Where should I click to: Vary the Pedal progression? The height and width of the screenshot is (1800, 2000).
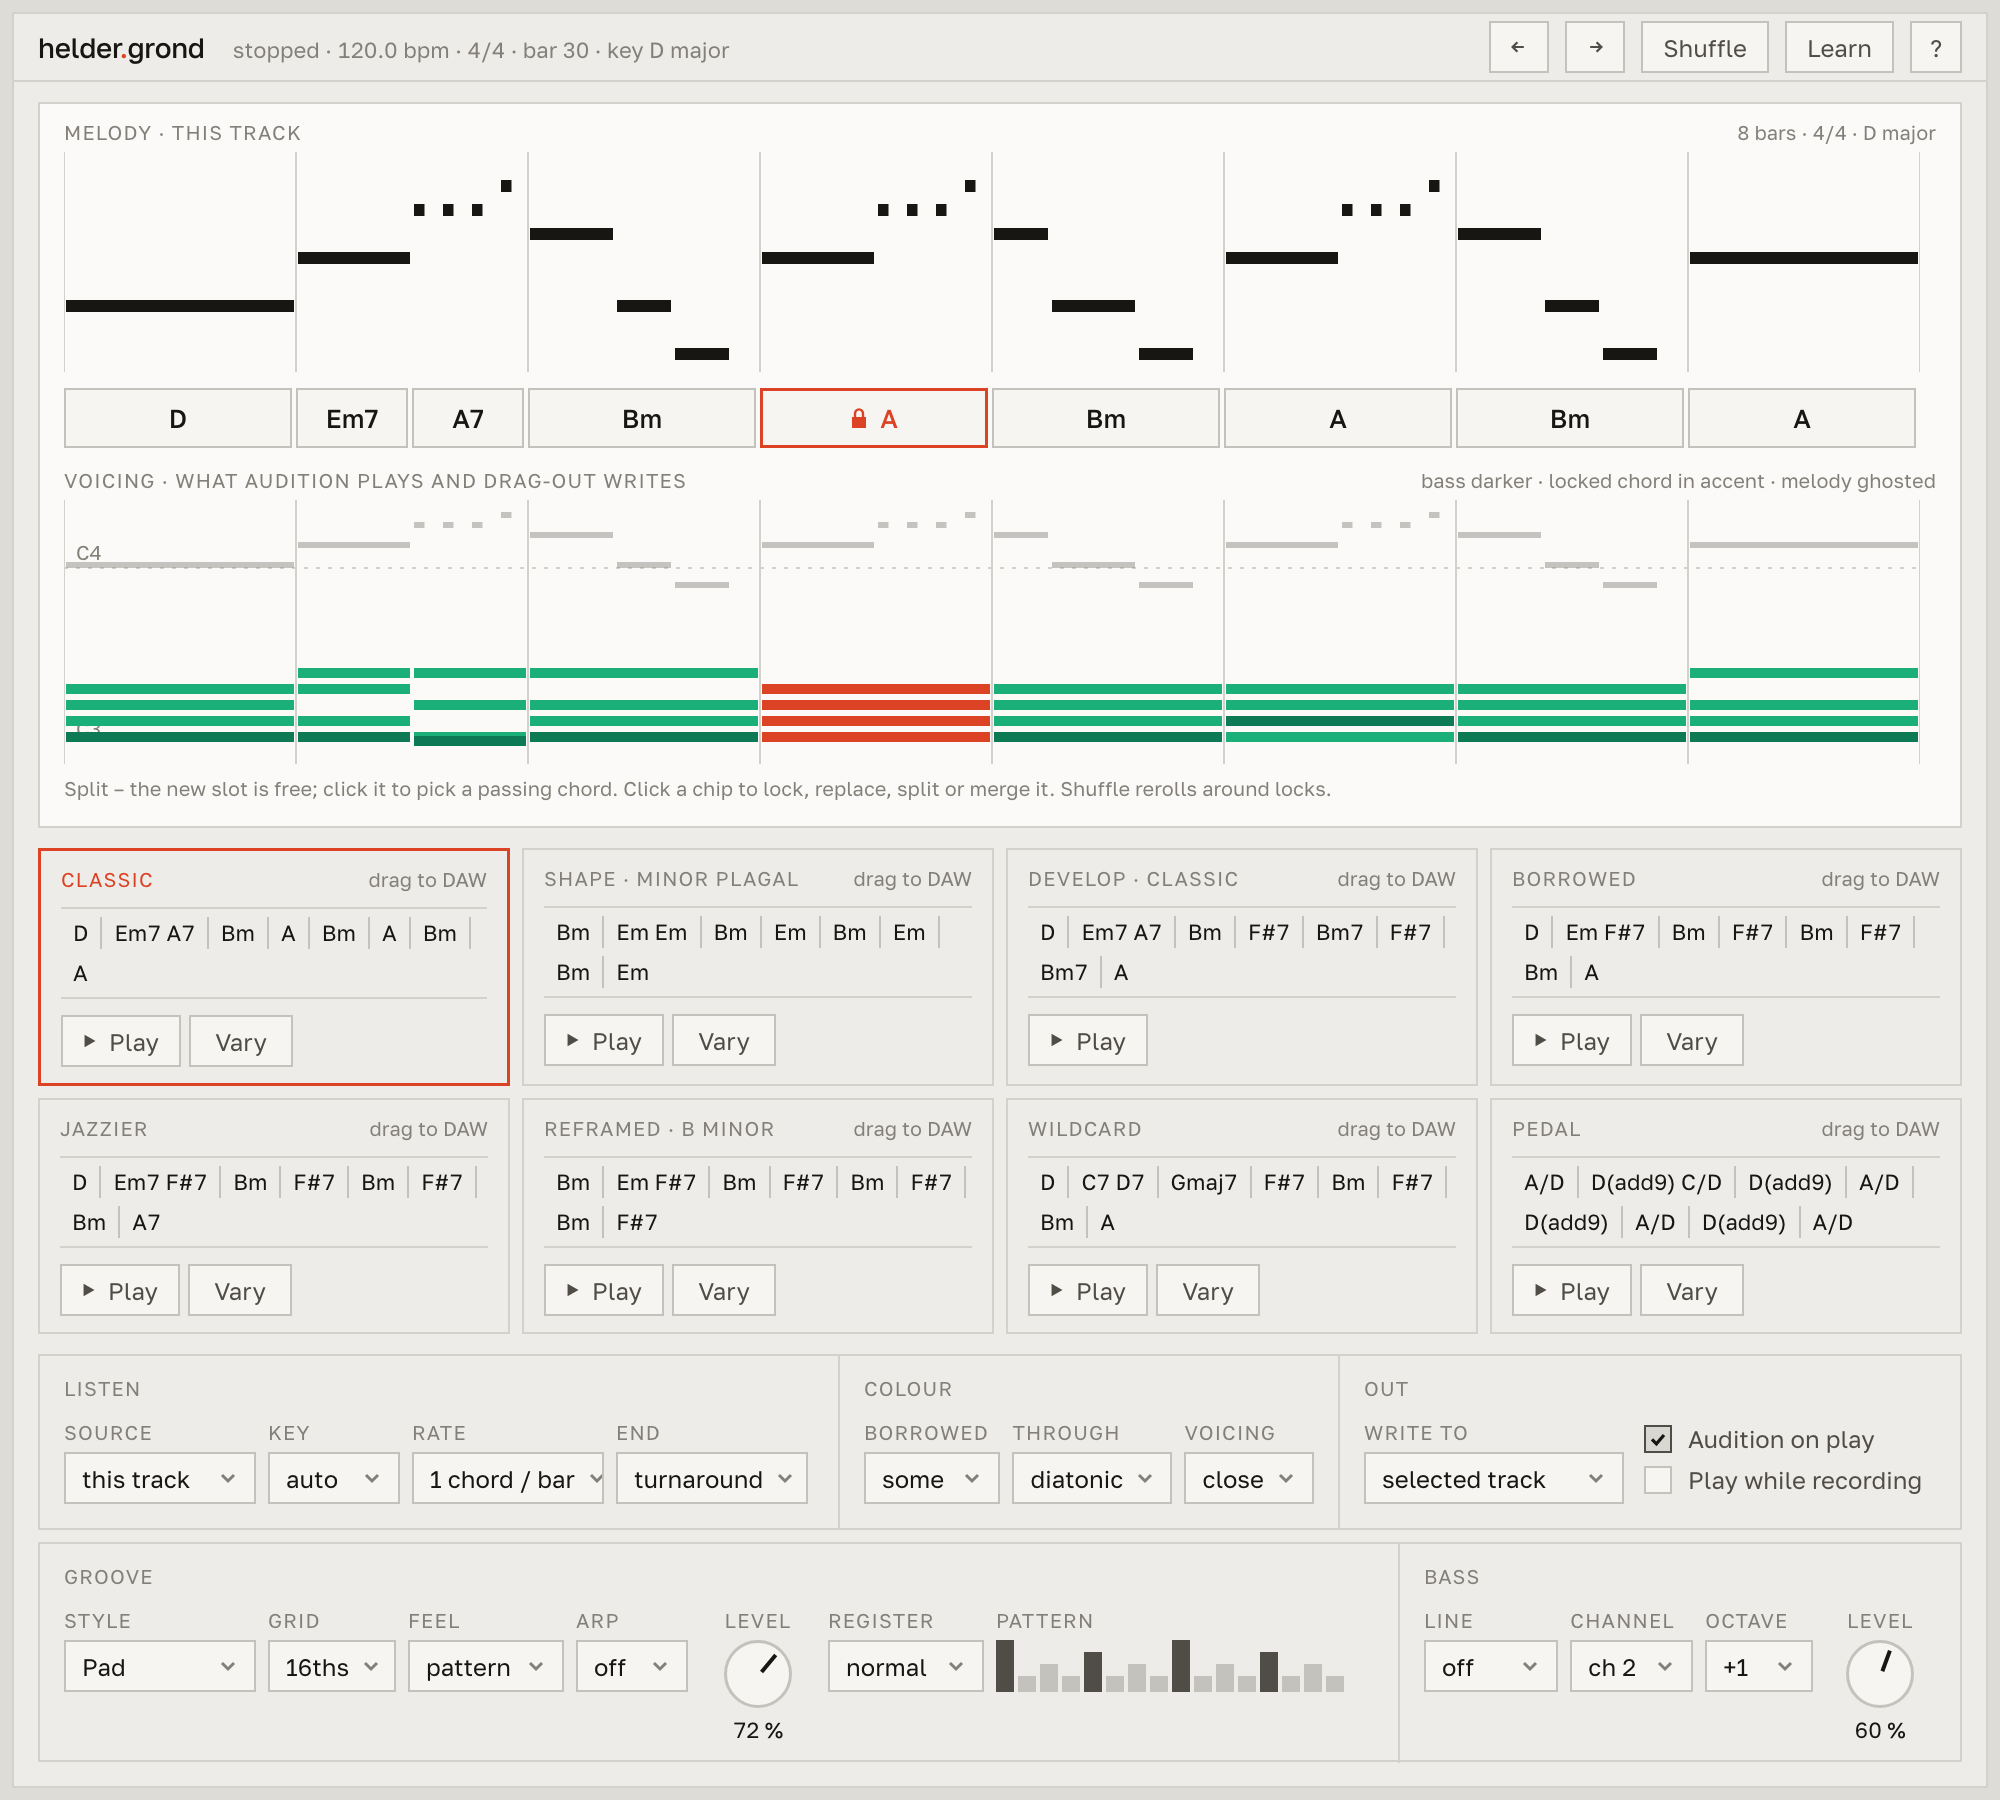tap(1692, 1291)
